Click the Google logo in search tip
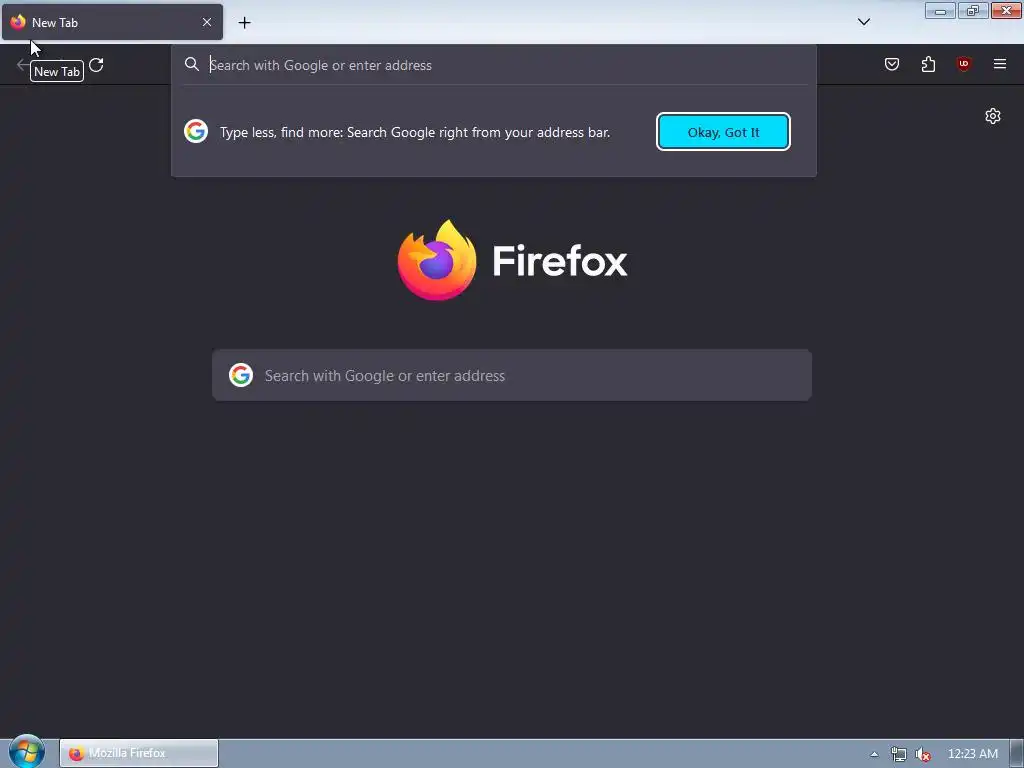 tap(196, 131)
